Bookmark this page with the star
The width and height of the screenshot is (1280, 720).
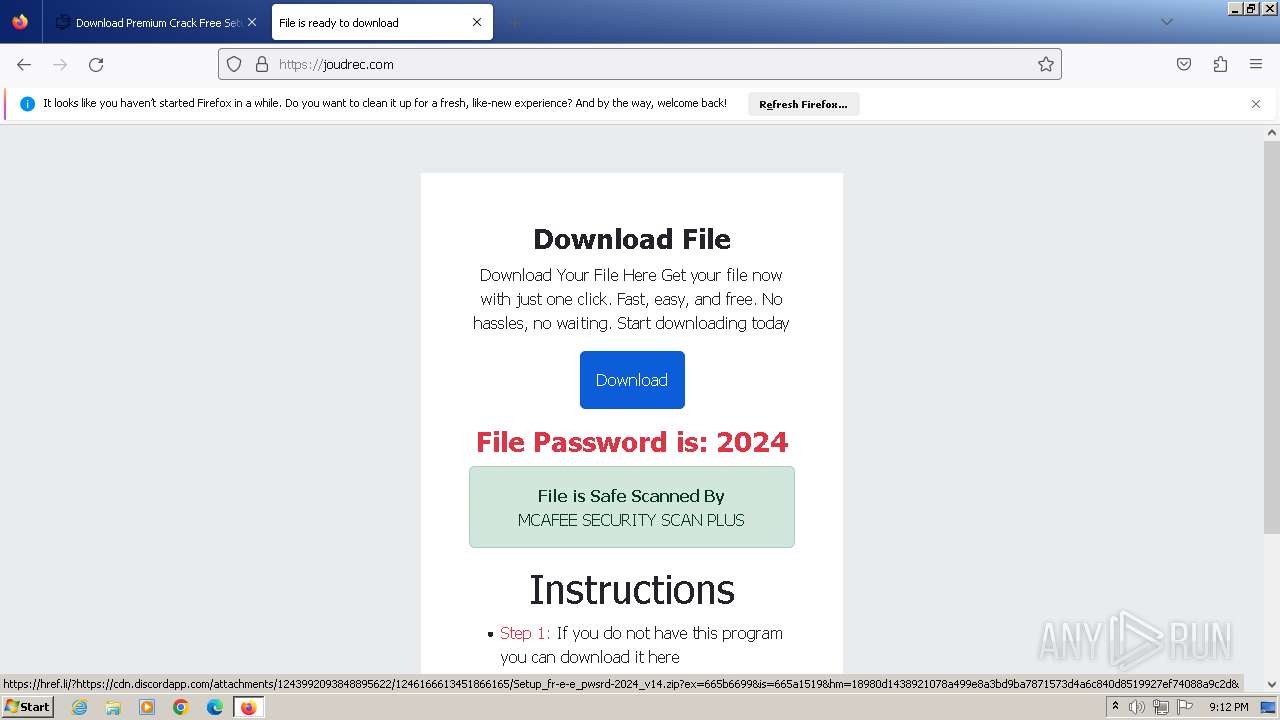click(1046, 64)
